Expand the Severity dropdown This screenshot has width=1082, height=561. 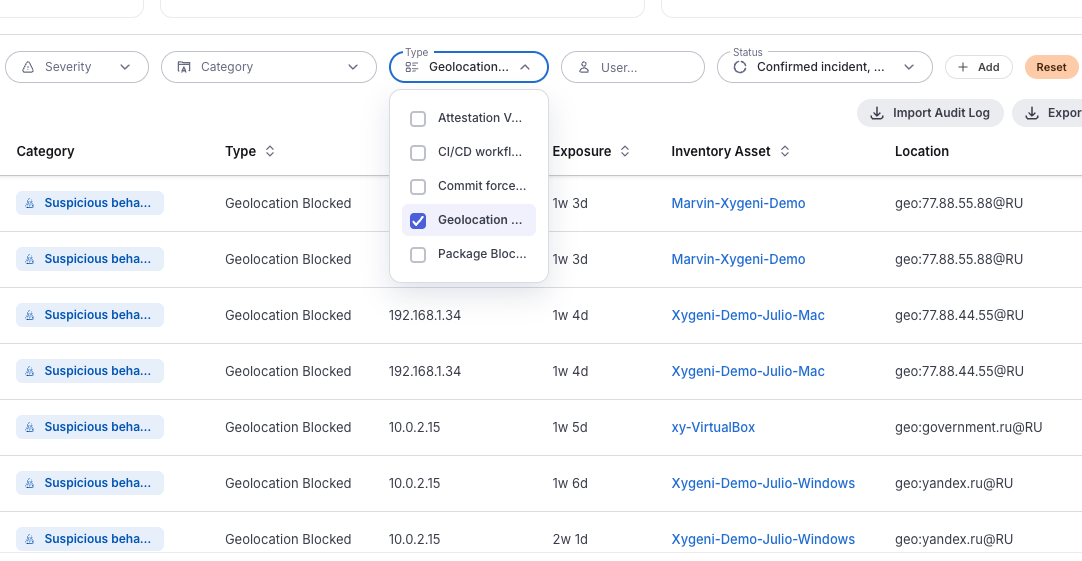(77, 67)
